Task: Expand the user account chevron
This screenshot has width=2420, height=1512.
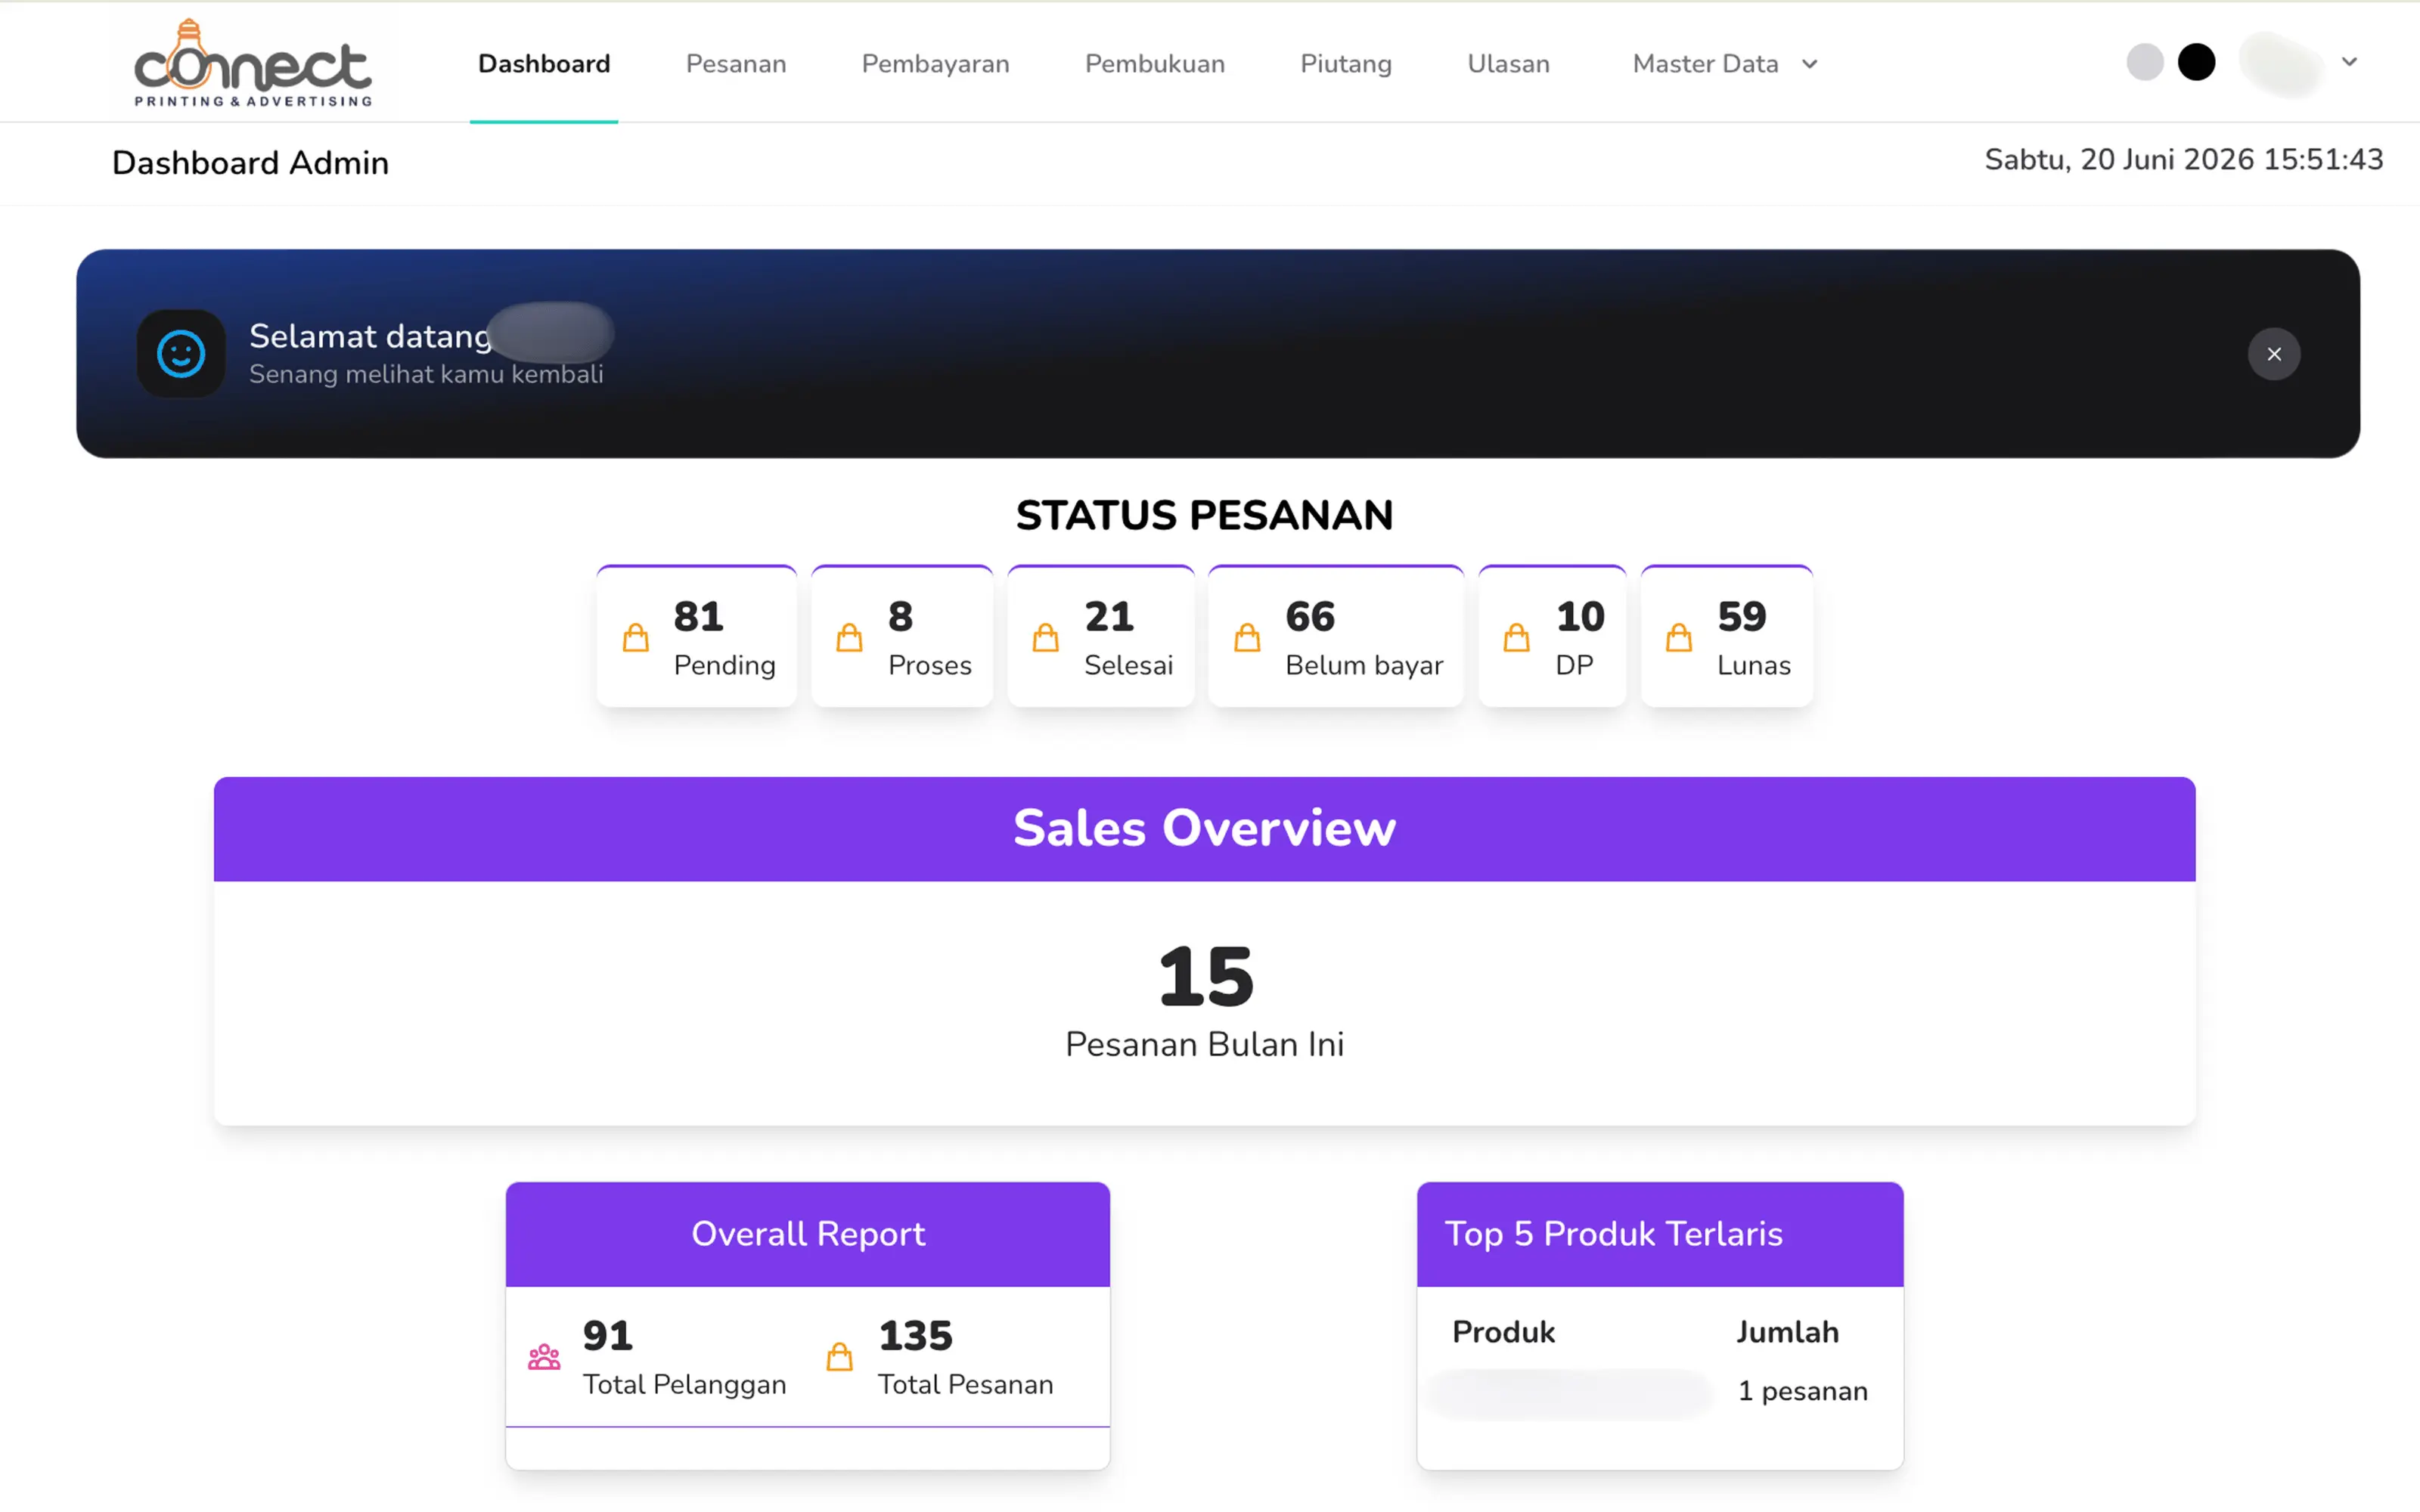Action: (x=2350, y=62)
